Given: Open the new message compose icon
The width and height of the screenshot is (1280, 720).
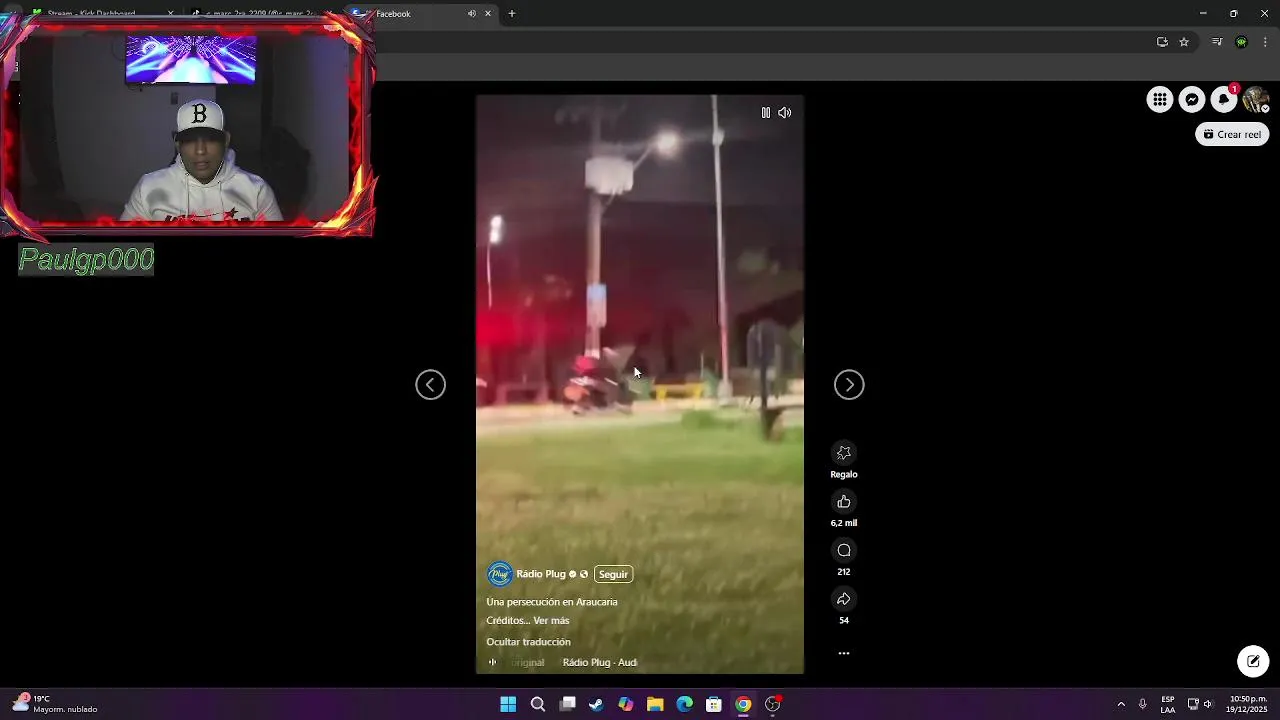Looking at the screenshot, I should click(x=1253, y=661).
